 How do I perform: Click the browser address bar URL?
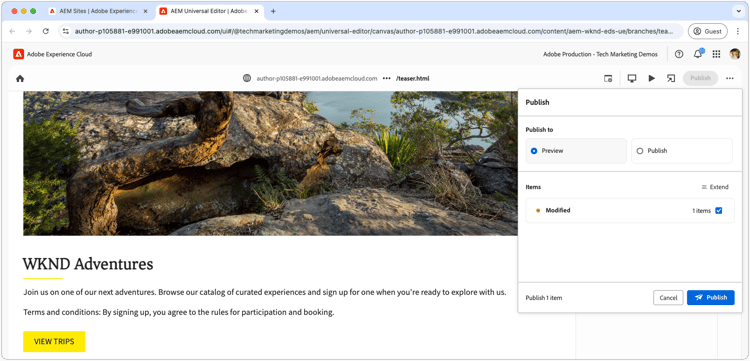coord(374,31)
